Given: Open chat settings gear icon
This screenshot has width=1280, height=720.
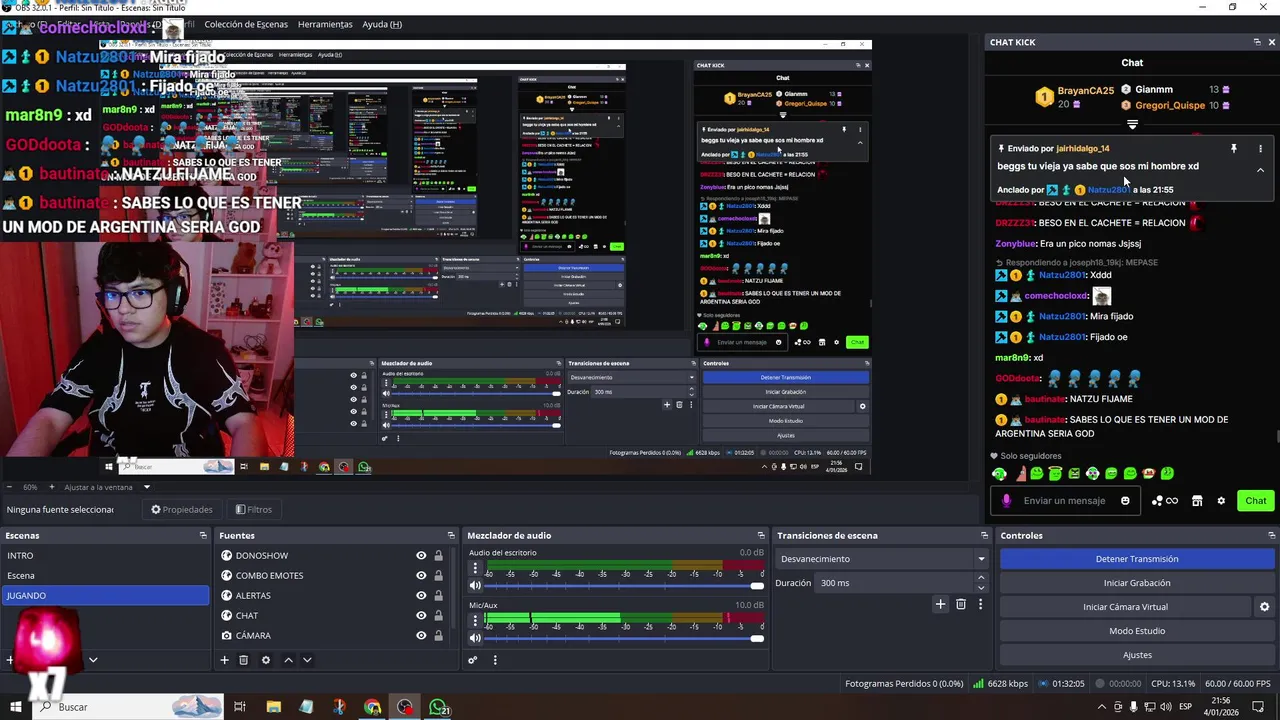Looking at the screenshot, I should pyautogui.click(x=1221, y=501).
